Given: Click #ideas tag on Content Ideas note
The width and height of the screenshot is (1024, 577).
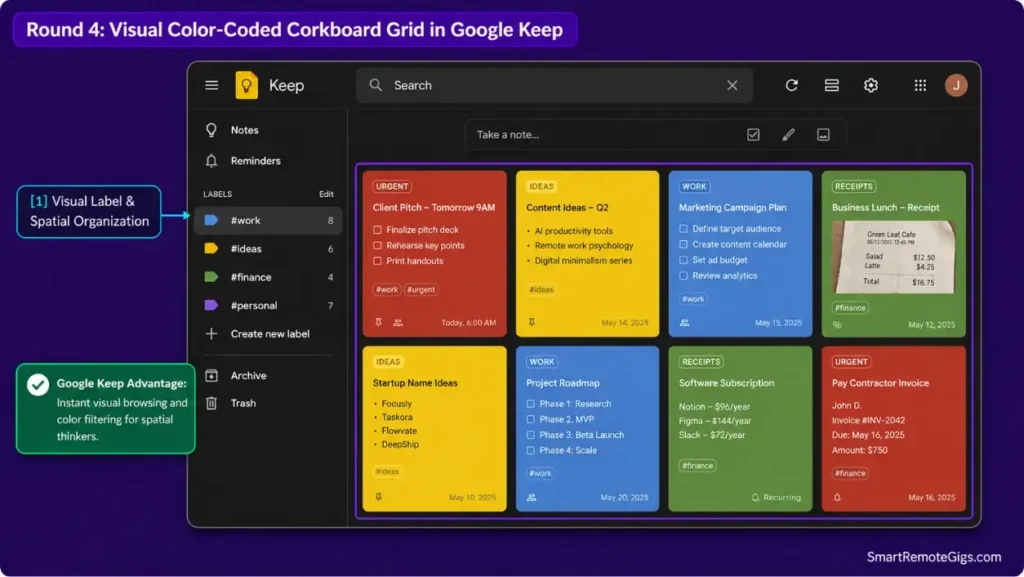Looking at the screenshot, I should [x=541, y=289].
